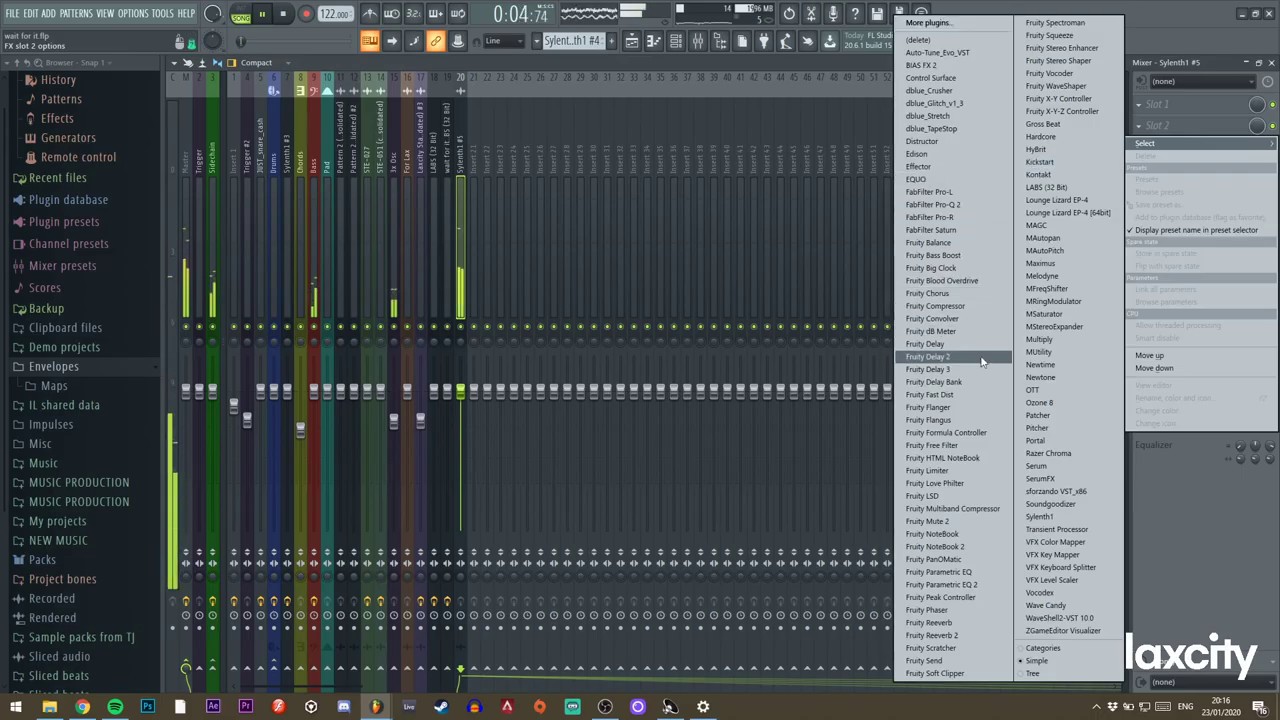Toggle the countdown before recording icon

pyautogui.click(x=414, y=14)
